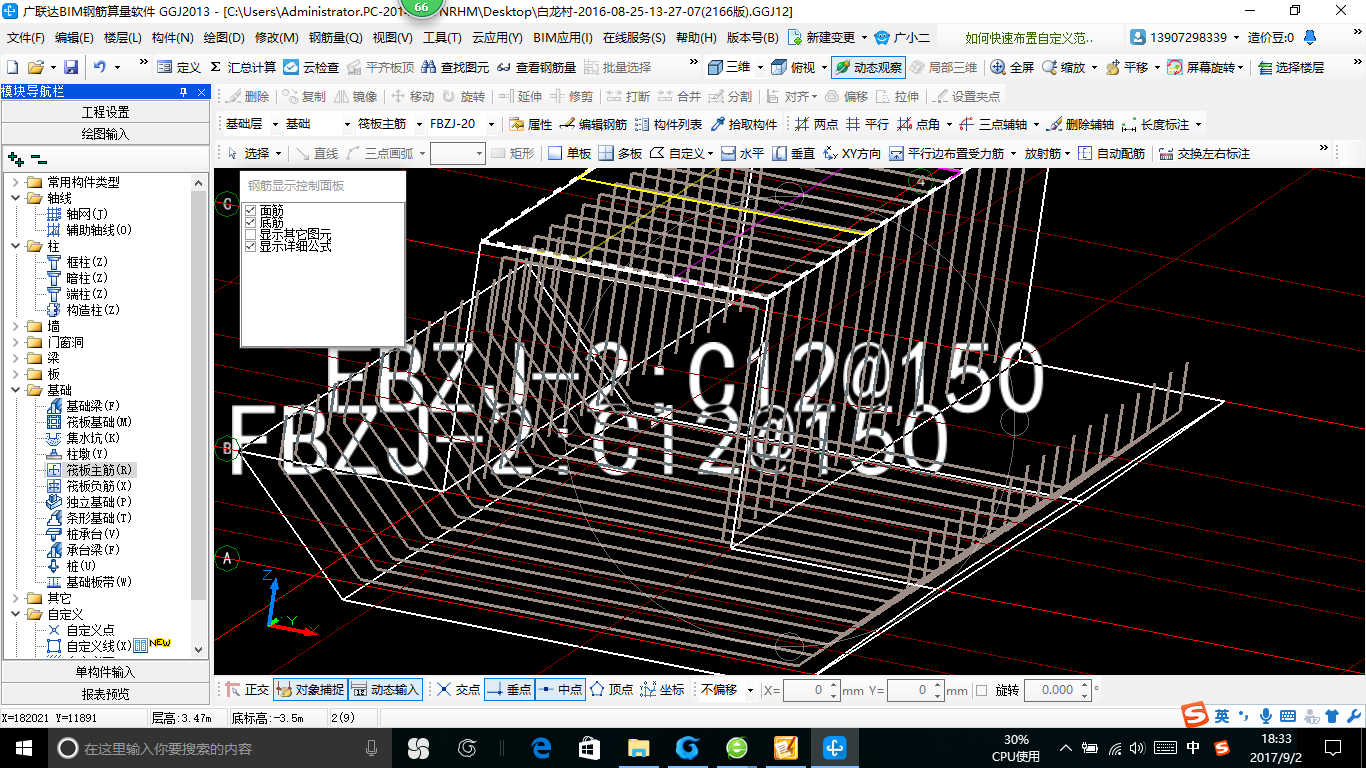Click the save file icon
This screenshot has width=1366, height=768.
coord(71,67)
